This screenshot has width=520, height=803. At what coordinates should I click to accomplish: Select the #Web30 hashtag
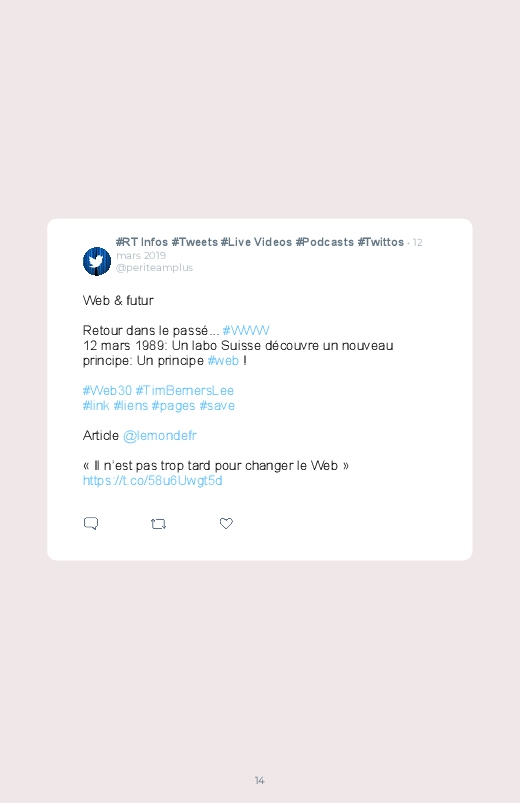107,391
